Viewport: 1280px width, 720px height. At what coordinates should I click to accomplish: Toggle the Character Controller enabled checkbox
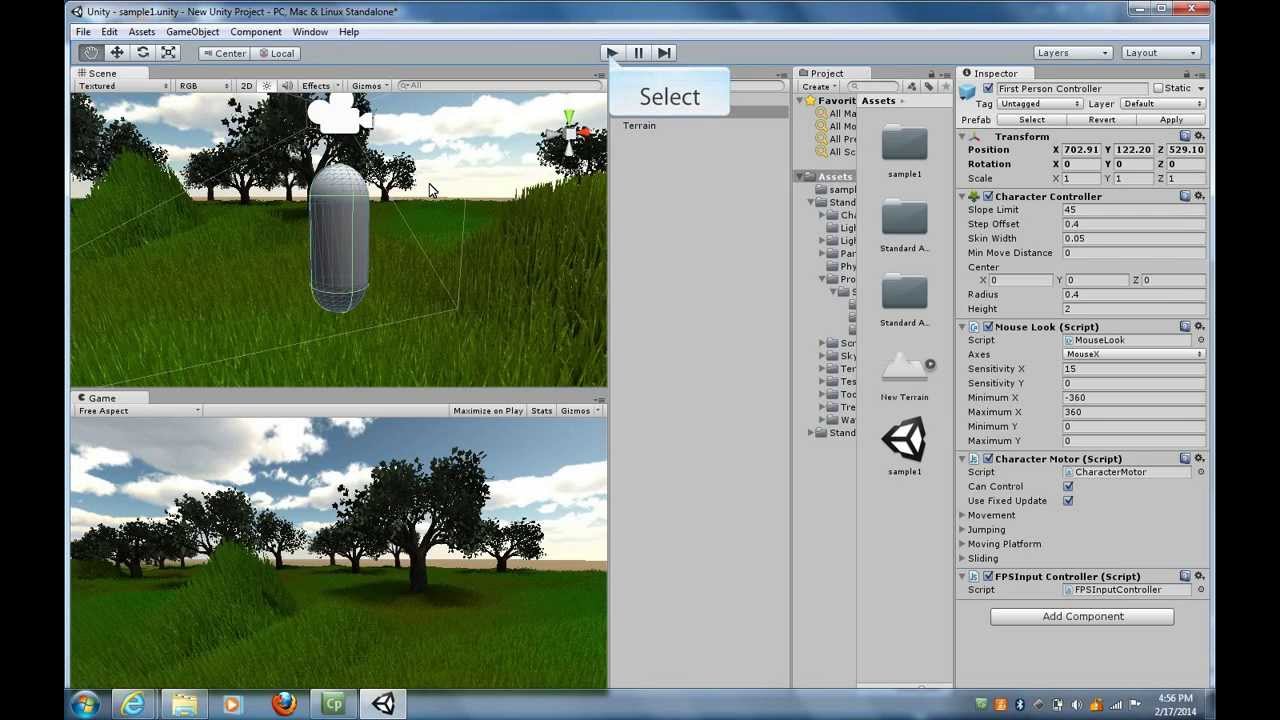pyautogui.click(x=988, y=196)
